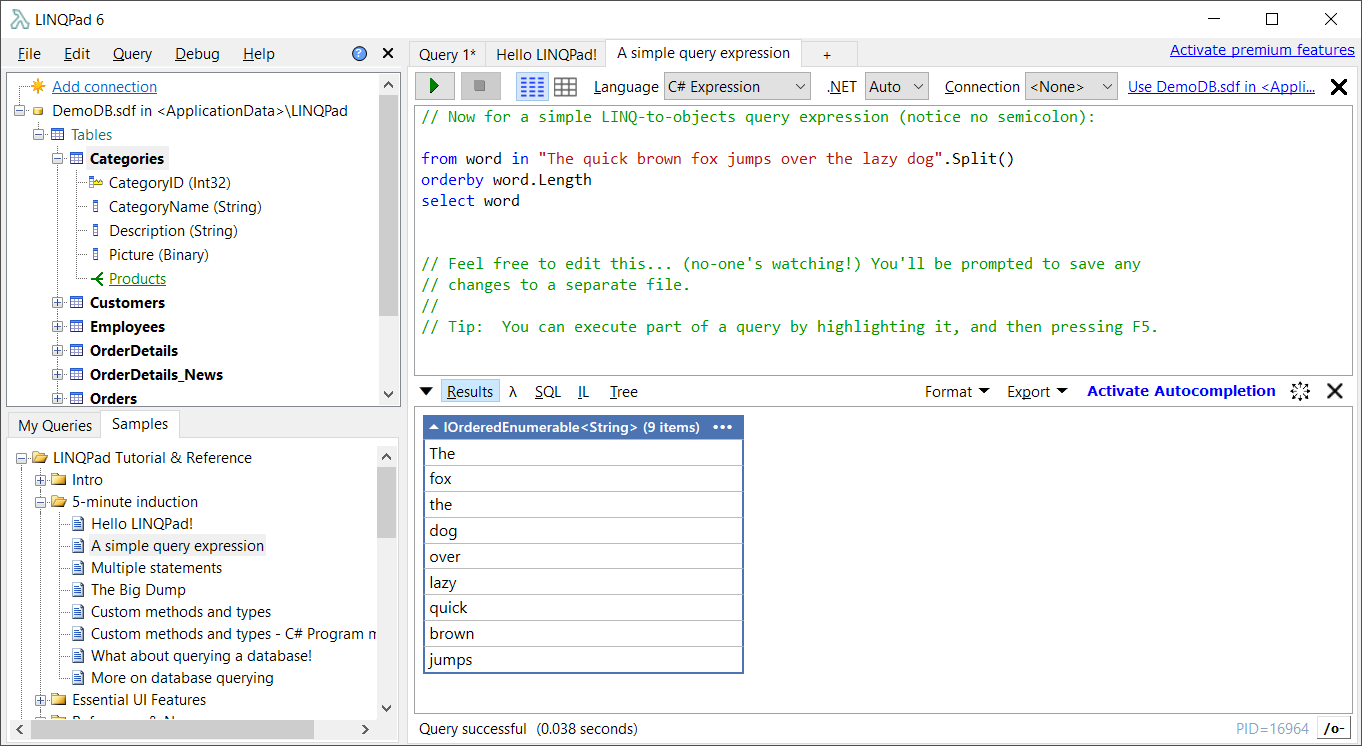This screenshot has height=746, width=1362.
Task: Switch to rich text results view icon
Action: [x=532, y=87]
